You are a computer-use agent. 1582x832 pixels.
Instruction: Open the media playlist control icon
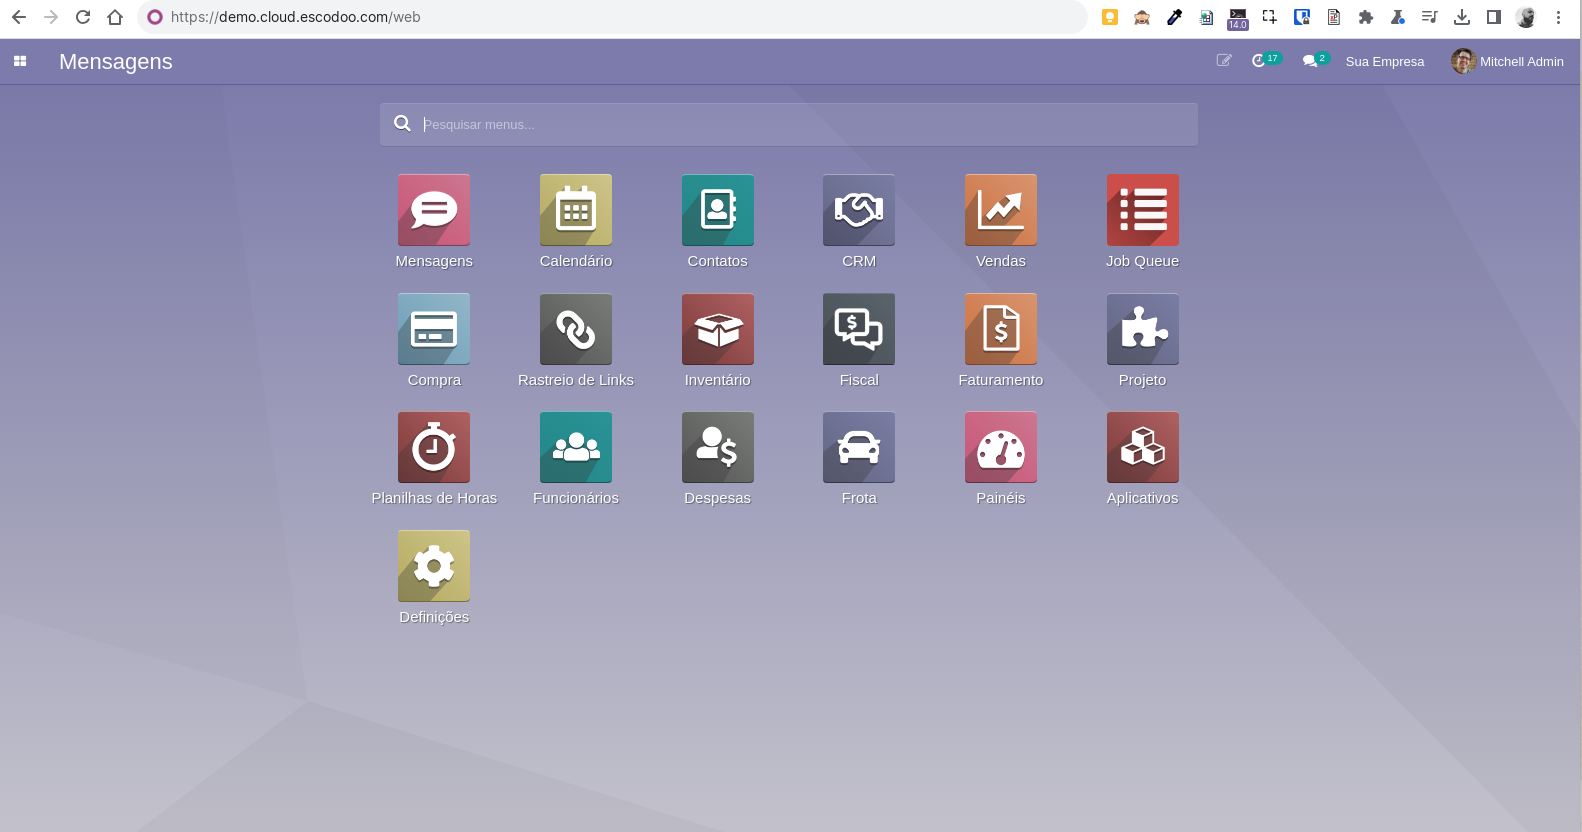click(1430, 17)
